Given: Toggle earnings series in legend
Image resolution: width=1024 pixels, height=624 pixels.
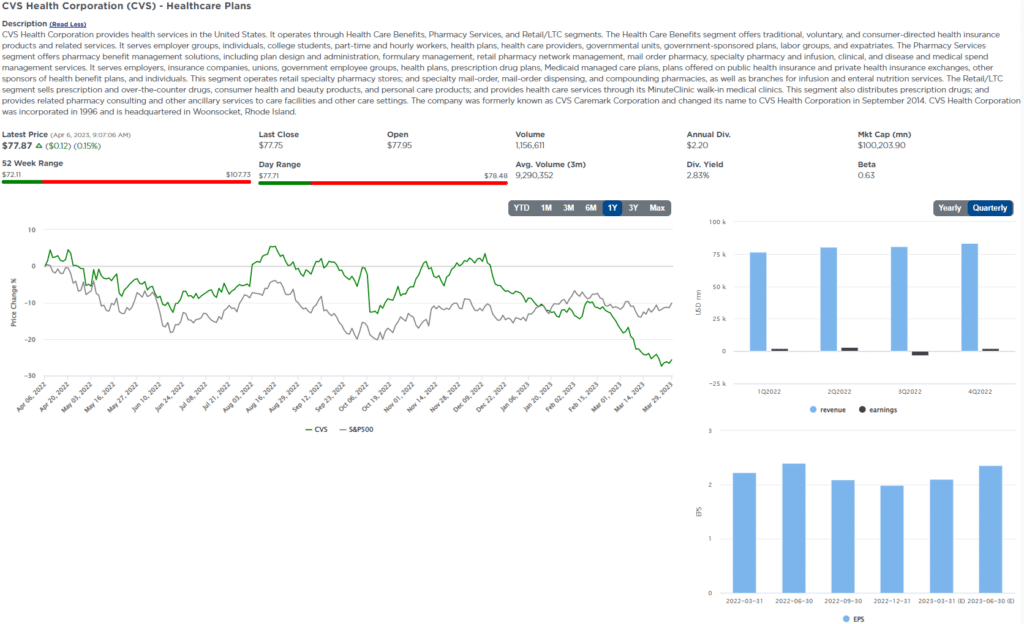Looking at the screenshot, I should point(878,410).
